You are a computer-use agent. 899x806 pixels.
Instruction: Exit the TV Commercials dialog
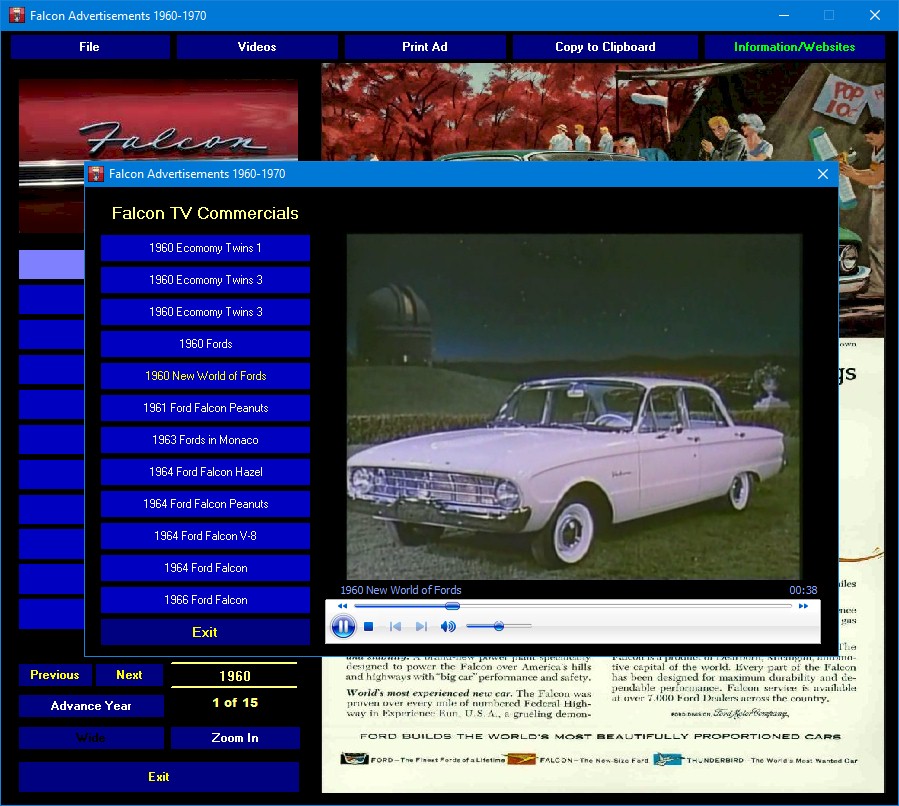tap(205, 632)
